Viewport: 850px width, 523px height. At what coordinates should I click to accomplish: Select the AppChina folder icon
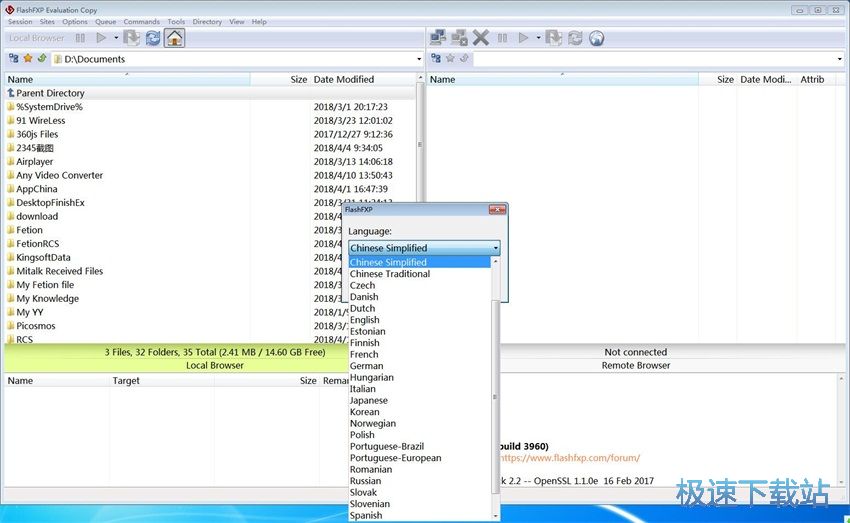[x=10, y=189]
